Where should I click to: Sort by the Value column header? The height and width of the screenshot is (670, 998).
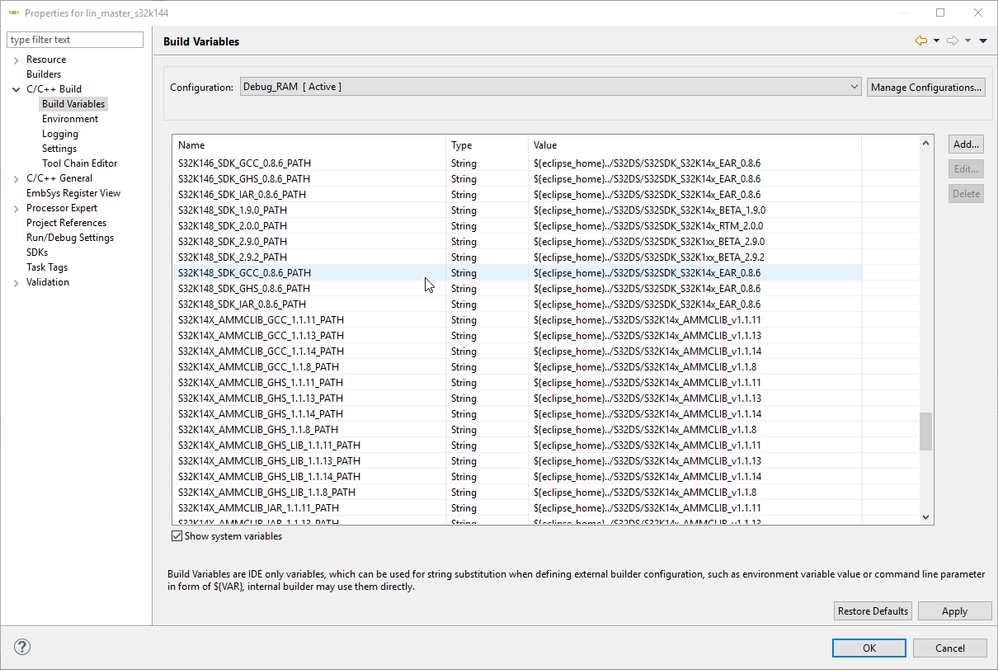(694, 145)
